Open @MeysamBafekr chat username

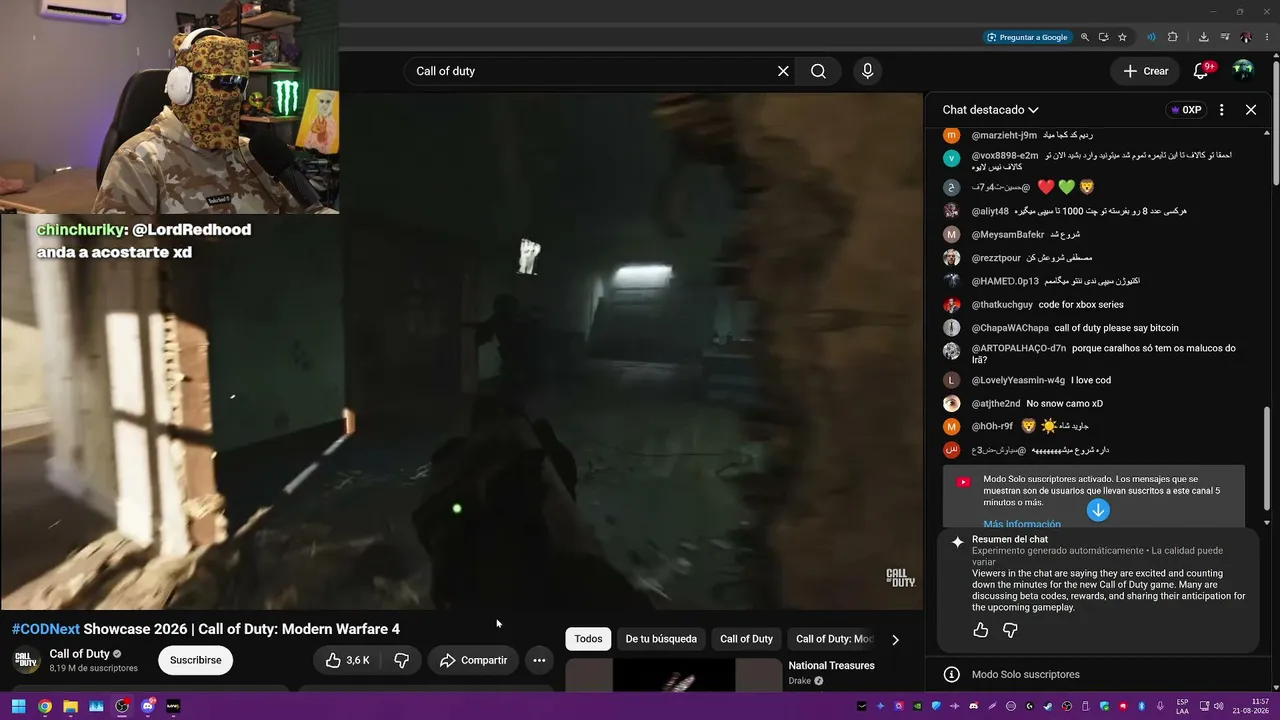1007,235
